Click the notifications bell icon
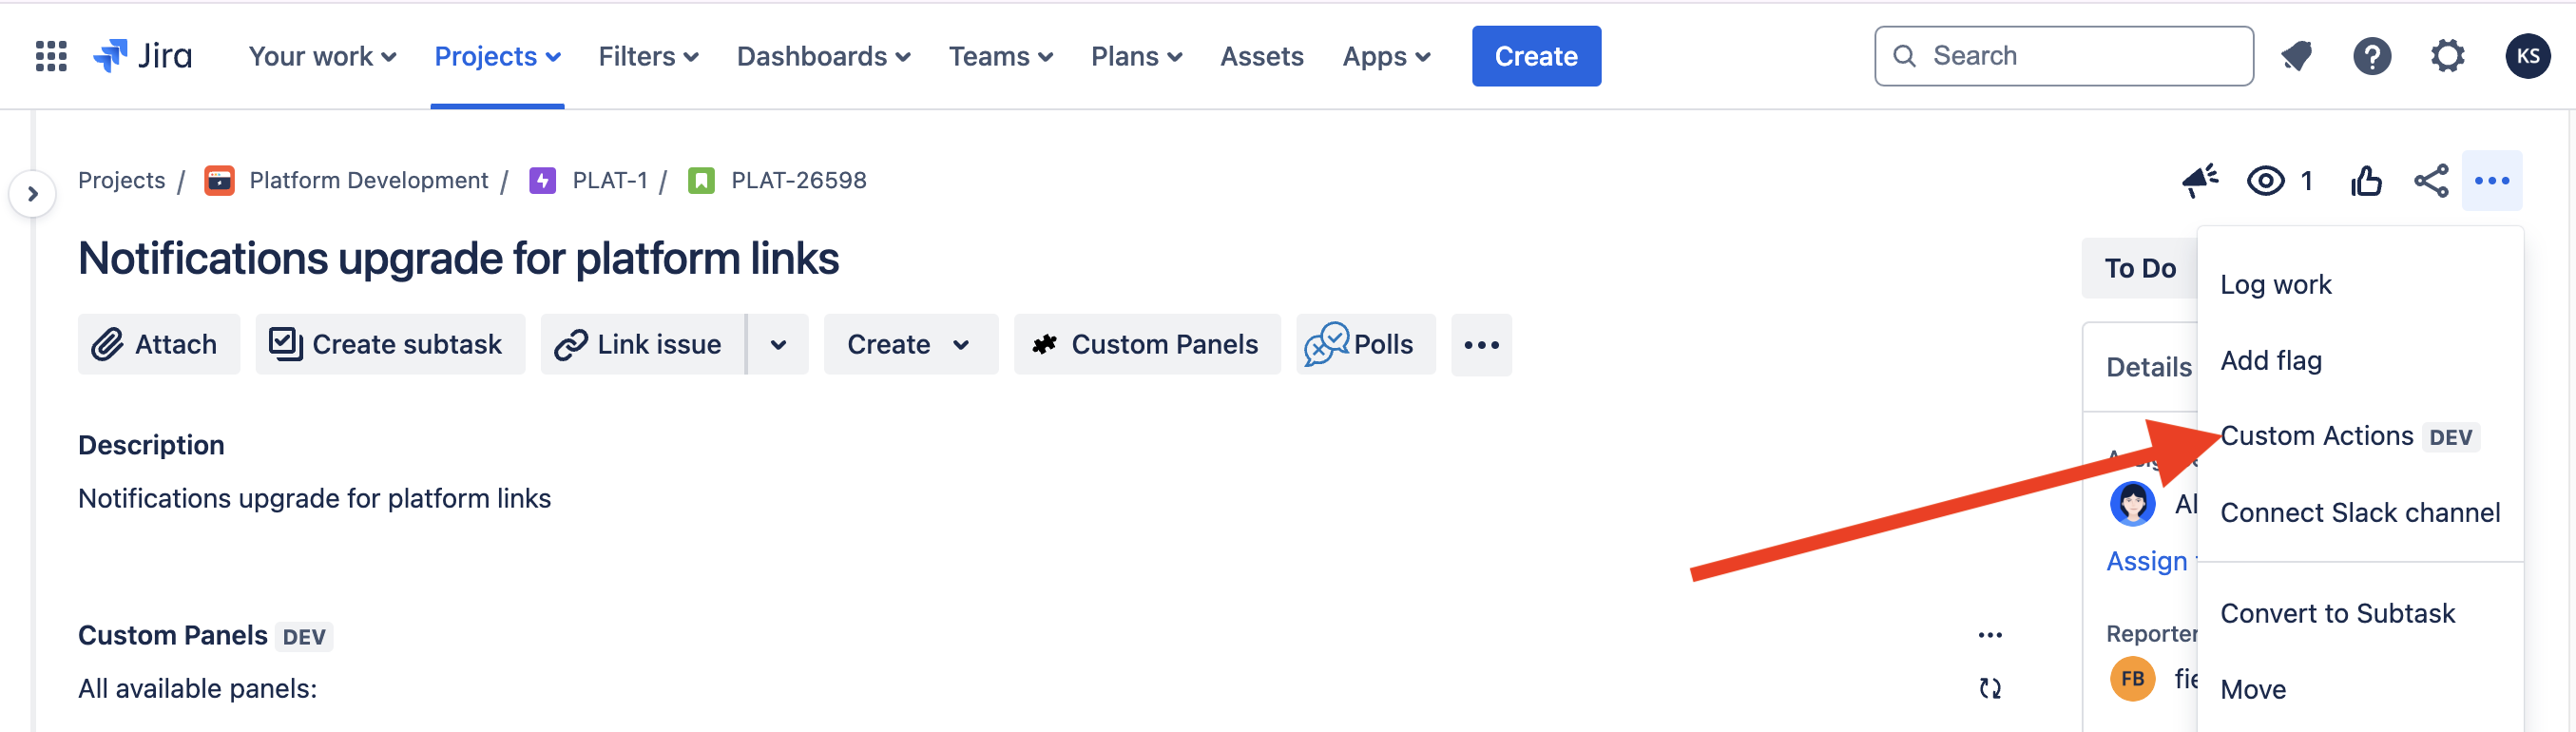The height and width of the screenshot is (732, 2576). click(x=2296, y=56)
